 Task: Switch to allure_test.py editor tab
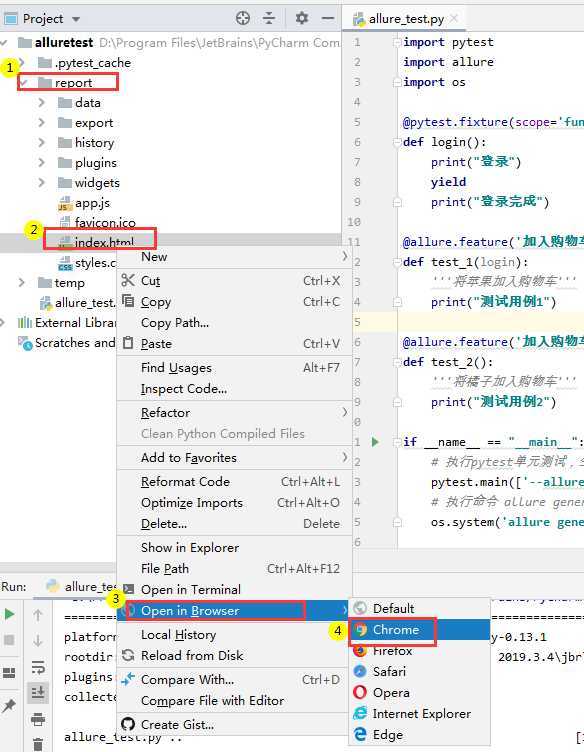click(406, 19)
